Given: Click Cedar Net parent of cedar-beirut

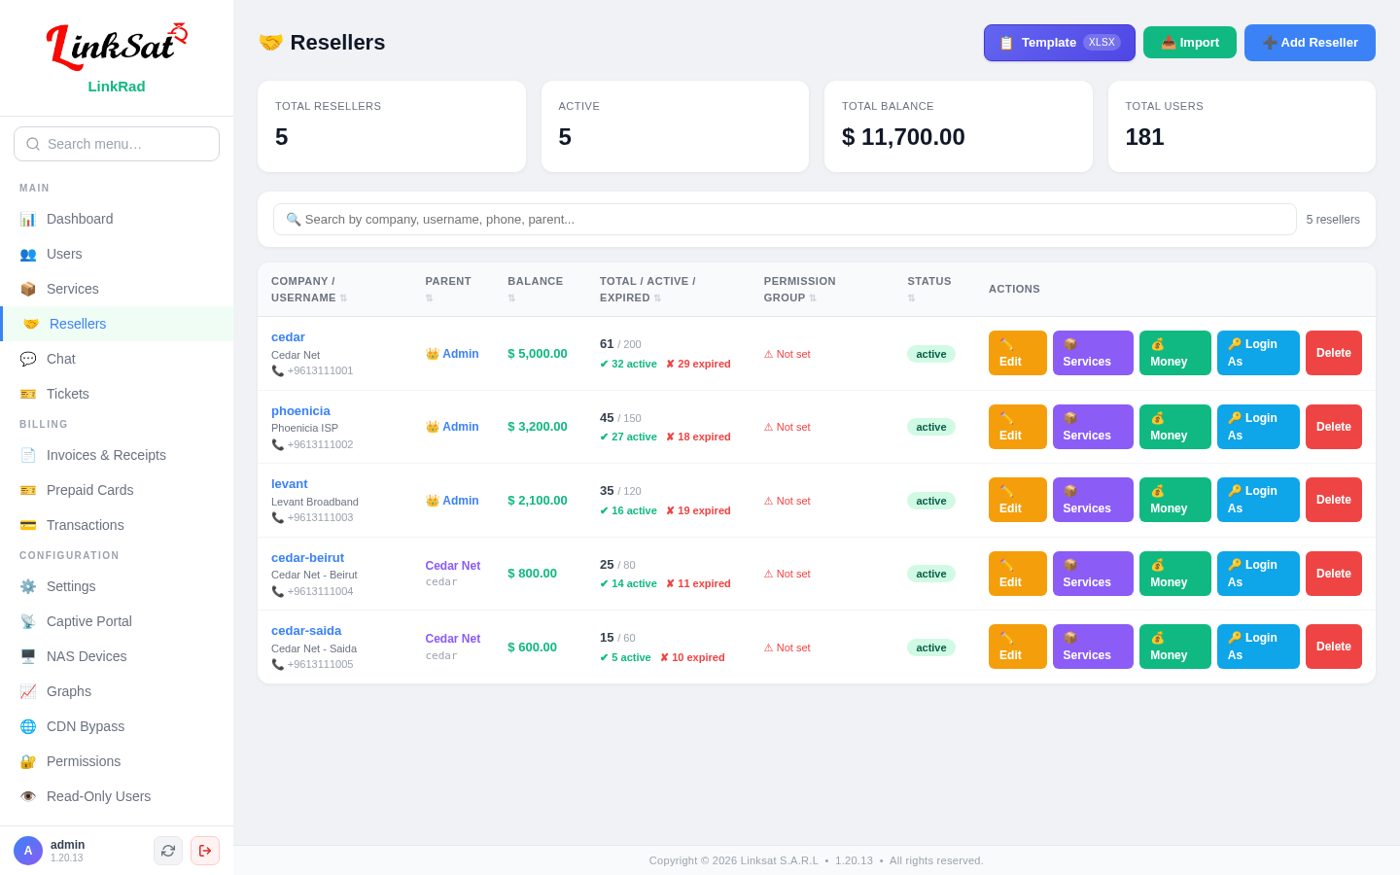Looking at the screenshot, I should 453,566.
